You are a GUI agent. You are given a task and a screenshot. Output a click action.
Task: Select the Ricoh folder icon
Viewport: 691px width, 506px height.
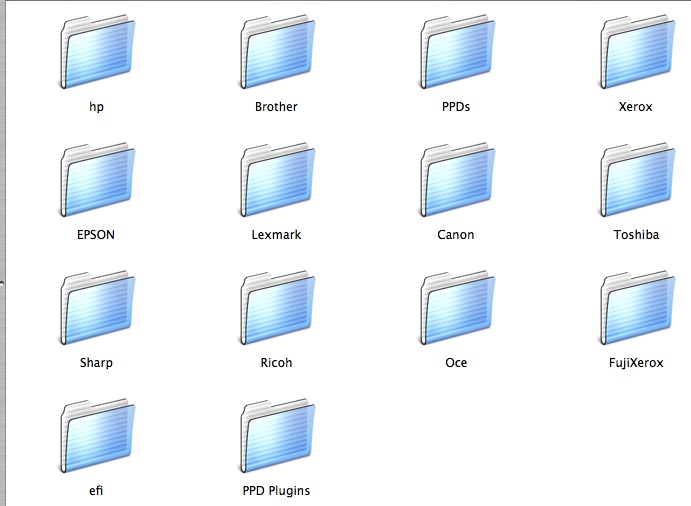click(278, 308)
